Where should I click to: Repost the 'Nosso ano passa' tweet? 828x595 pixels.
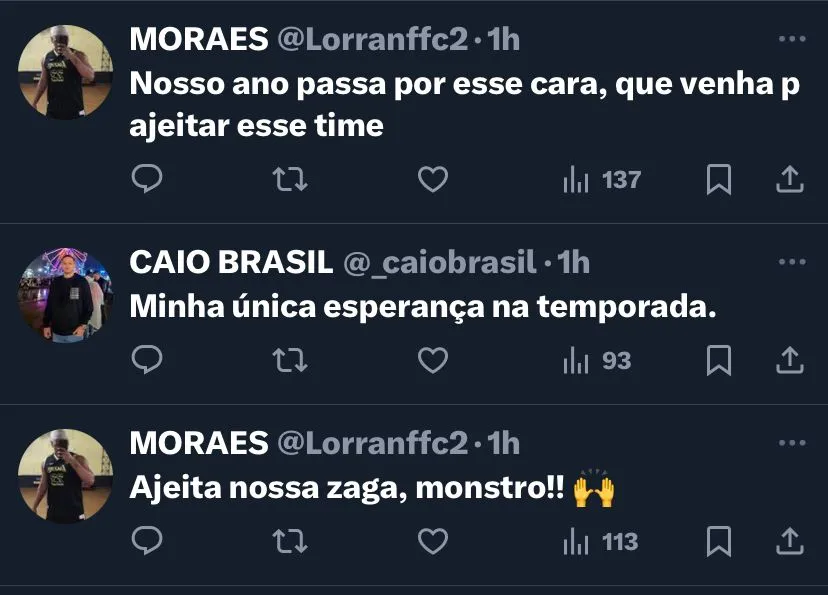(x=290, y=180)
